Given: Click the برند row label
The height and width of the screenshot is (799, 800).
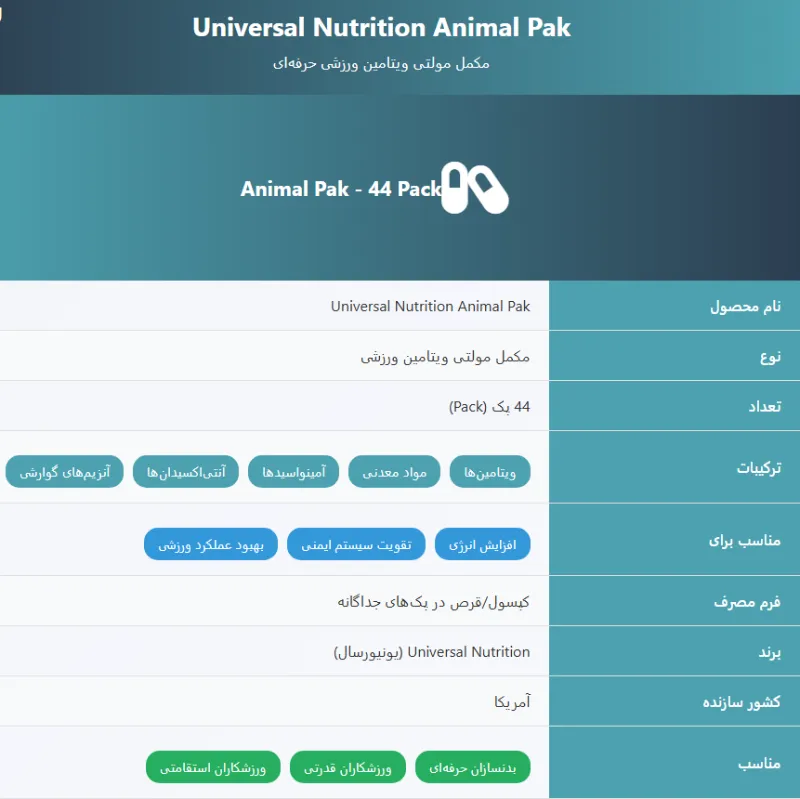Looking at the screenshot, I should coord(674,652).
